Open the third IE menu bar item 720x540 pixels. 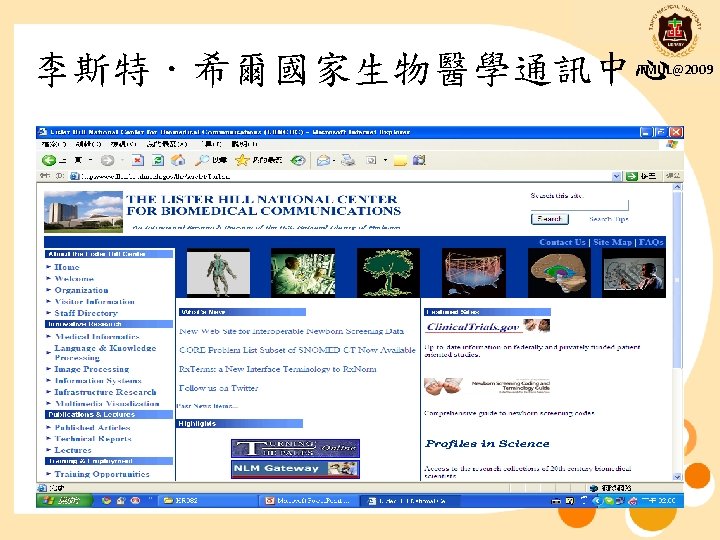point(124,144)
